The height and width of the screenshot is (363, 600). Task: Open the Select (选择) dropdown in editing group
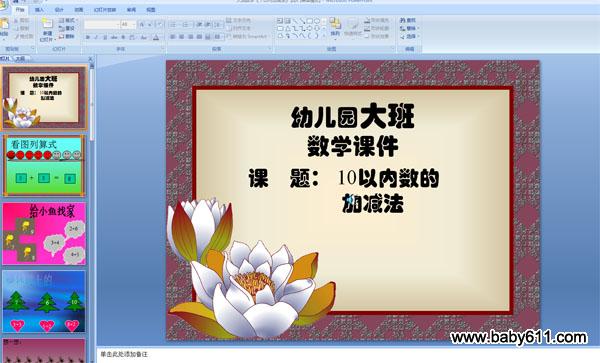(409, 37)
